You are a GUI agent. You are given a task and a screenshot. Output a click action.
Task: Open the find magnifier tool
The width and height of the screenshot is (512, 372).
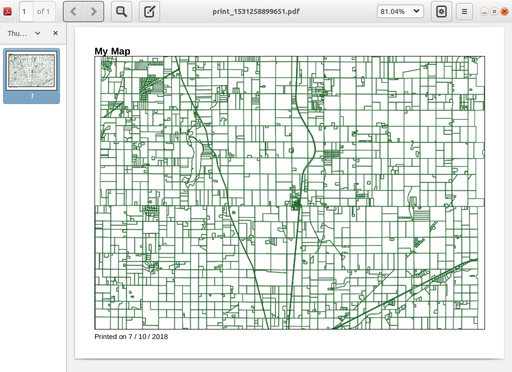[x=121, y=11]
